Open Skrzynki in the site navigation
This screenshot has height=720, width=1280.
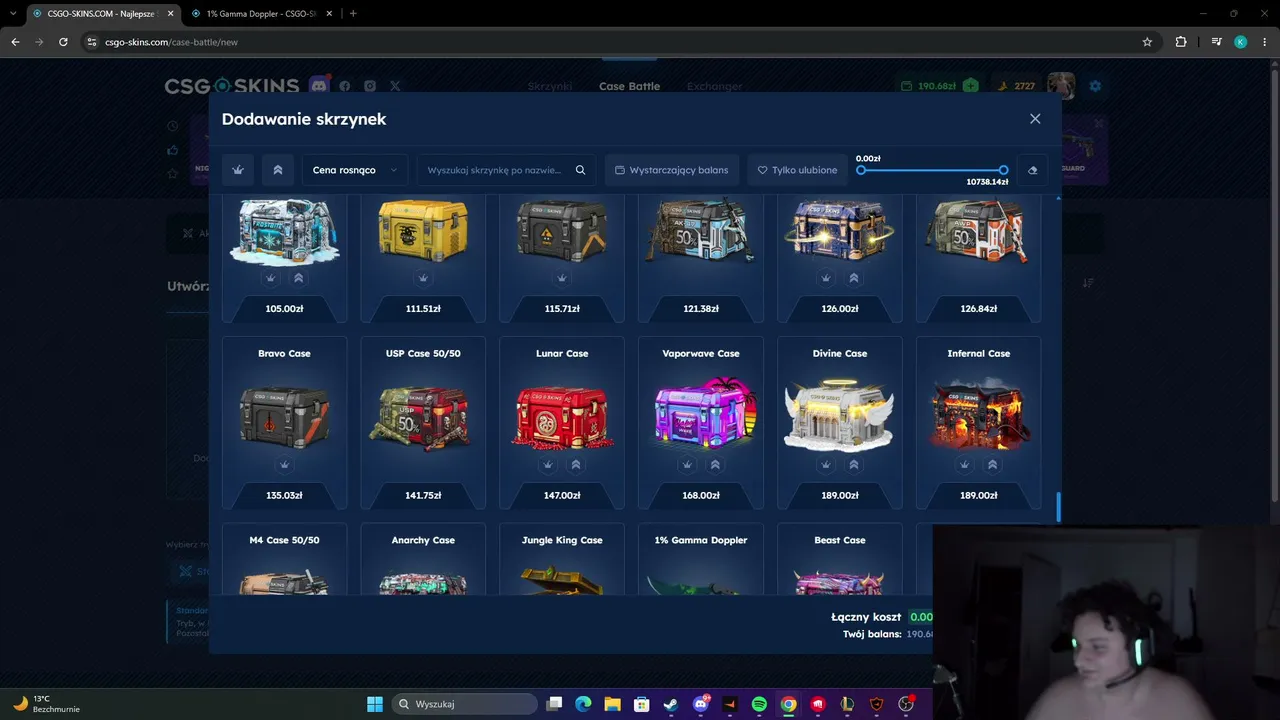(x=550, y=86)
